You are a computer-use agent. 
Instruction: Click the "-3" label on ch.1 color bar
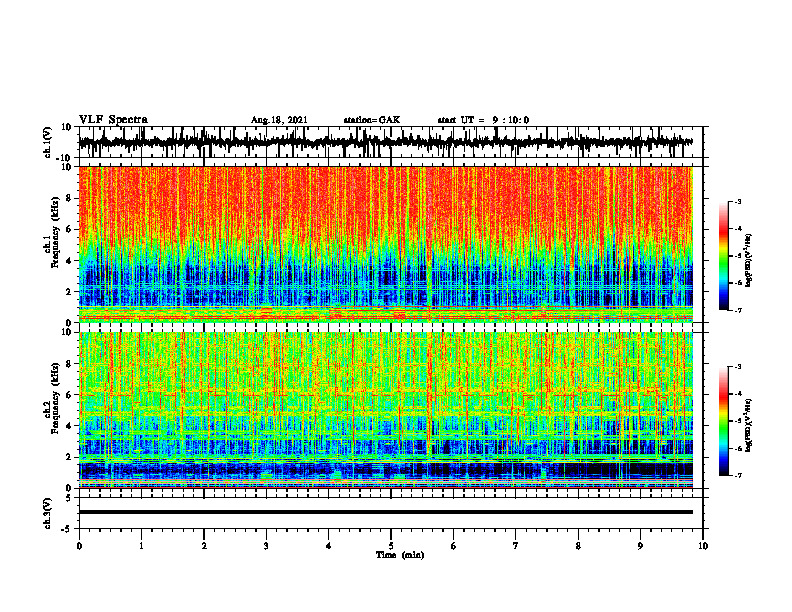738,201
